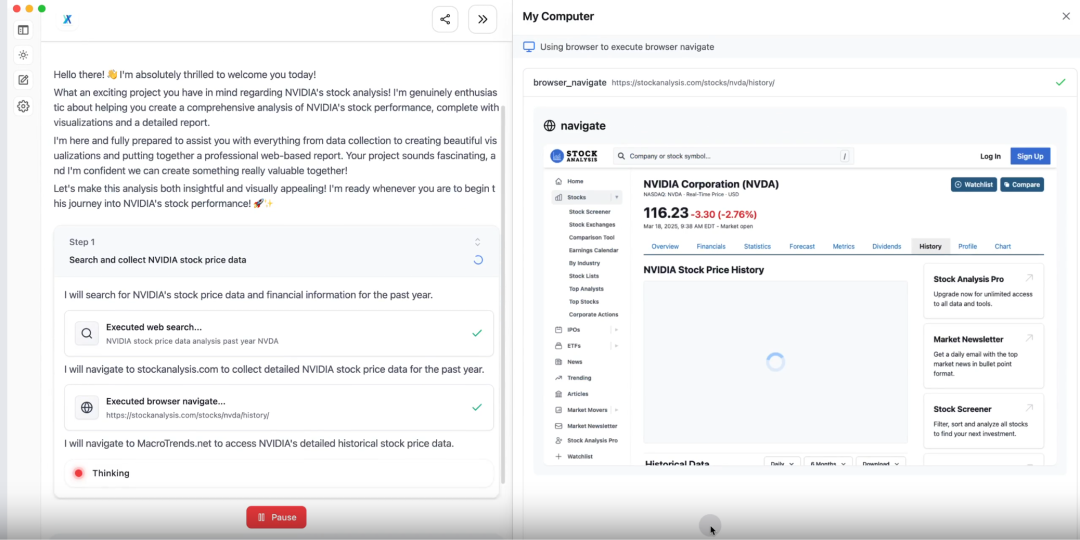
Task: Click the Compare button
Action: pyautogui.click(x=1021, y=185)
